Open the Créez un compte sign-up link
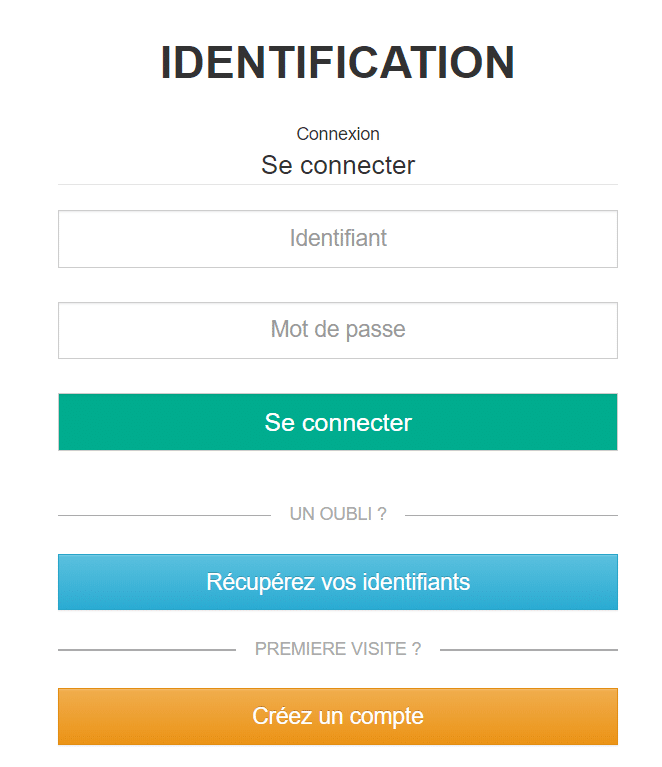The image size is (662, 767). click(338, 716)
